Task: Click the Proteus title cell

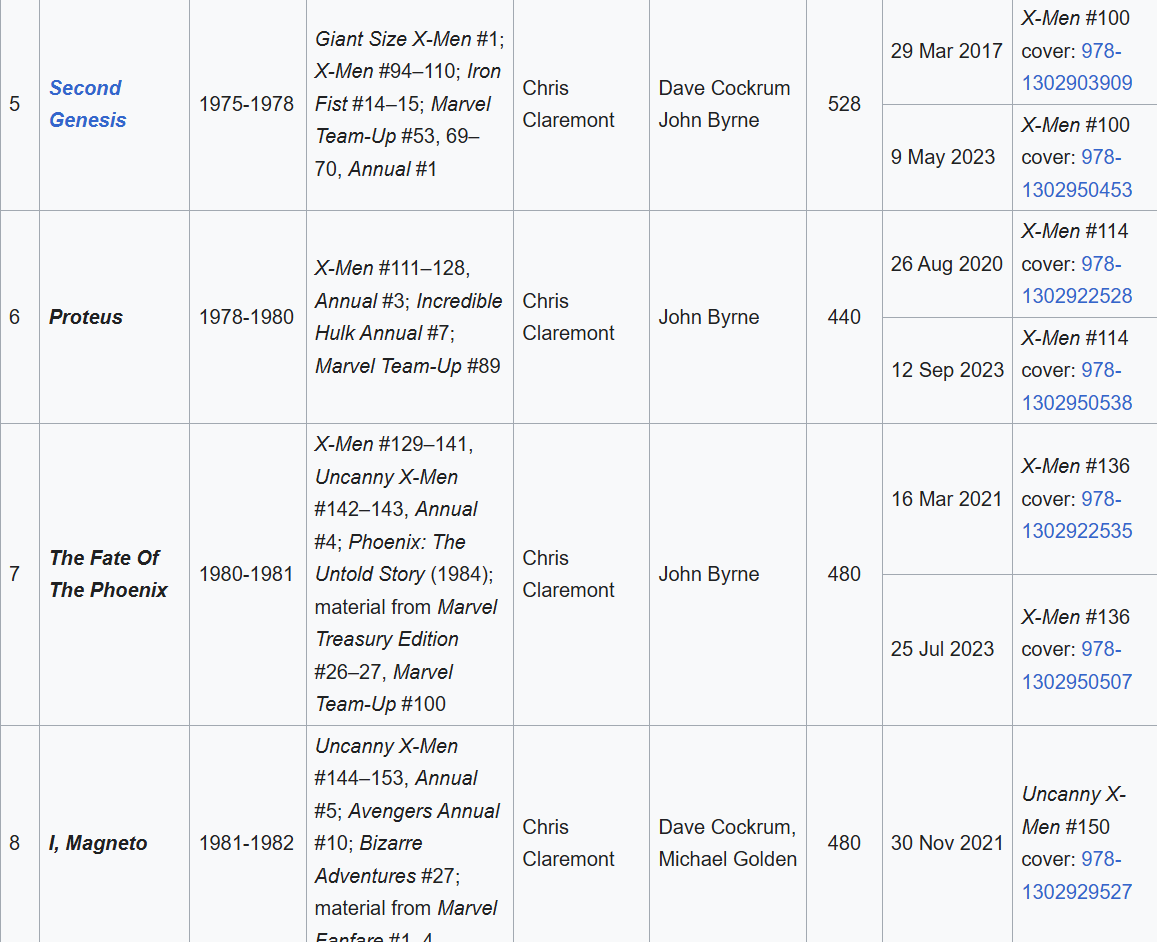Action: tap(86, 317)
